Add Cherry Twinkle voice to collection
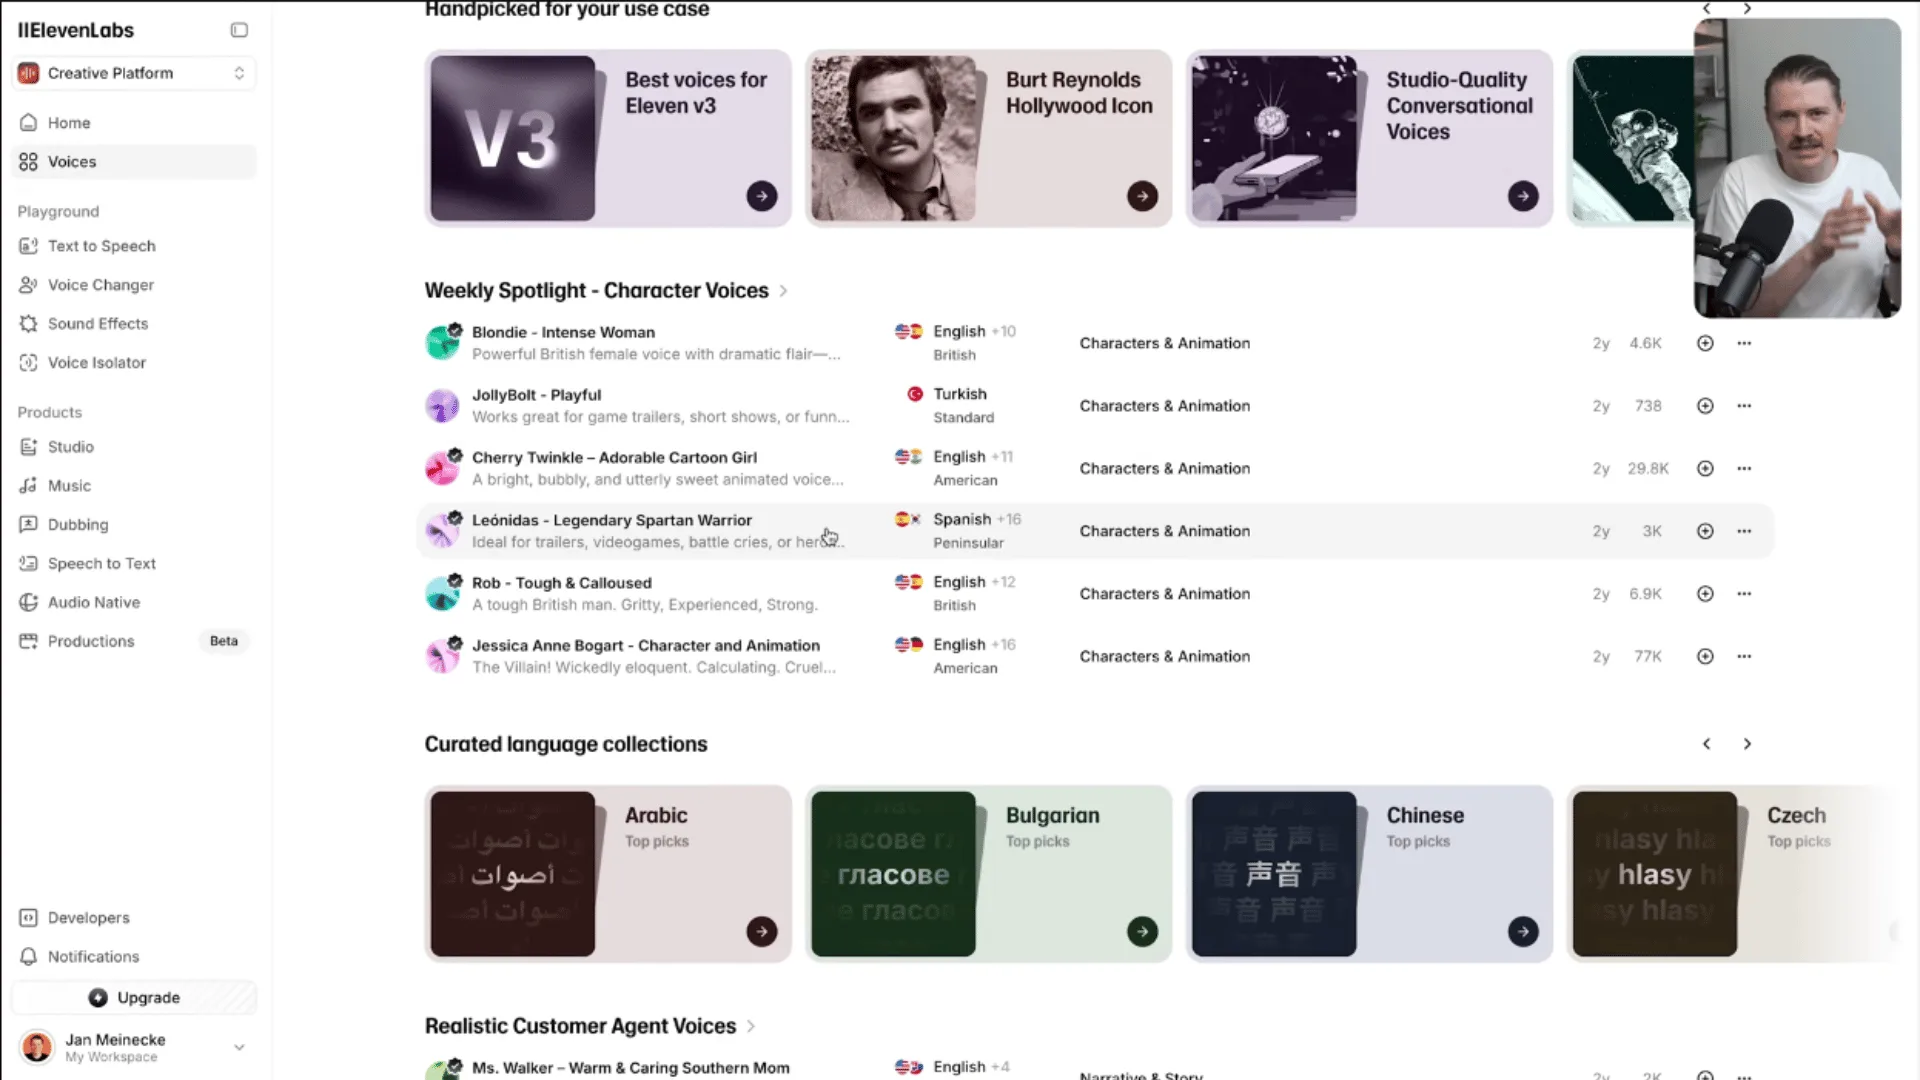 [1705, 469]
